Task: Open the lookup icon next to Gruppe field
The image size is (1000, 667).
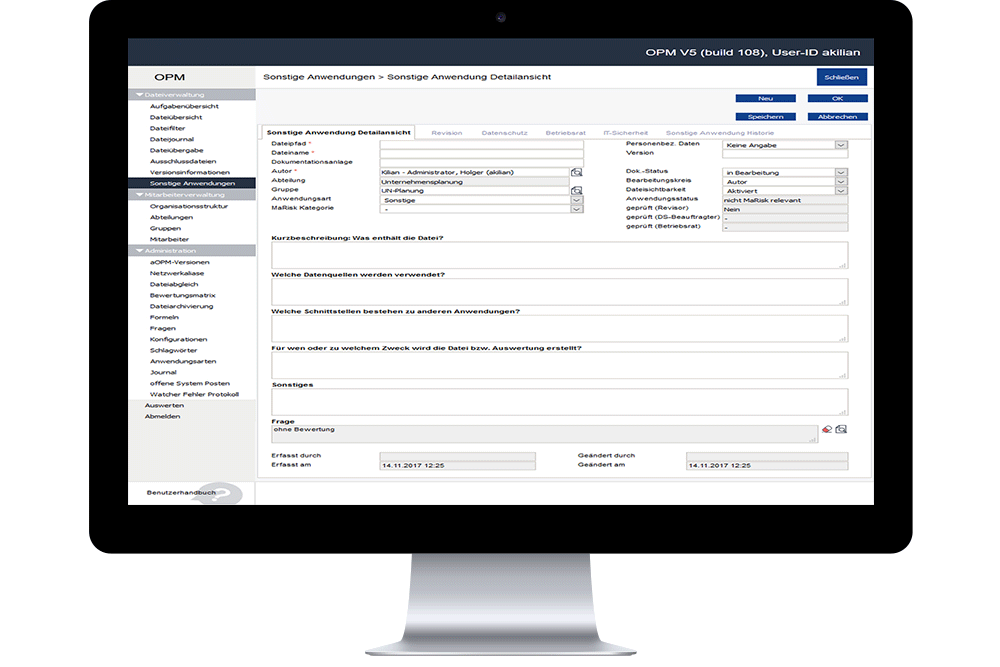Action: click(575, 191)
